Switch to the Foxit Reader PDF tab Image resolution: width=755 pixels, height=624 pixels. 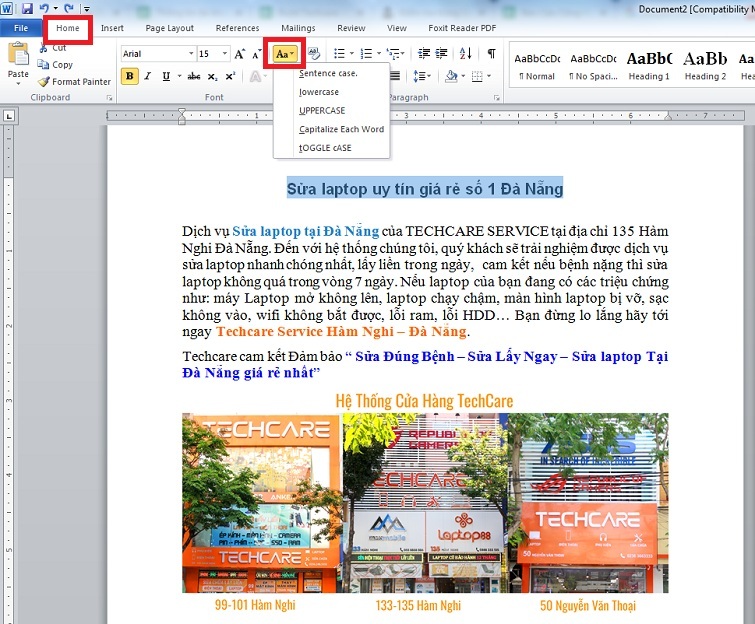point(462,28)
